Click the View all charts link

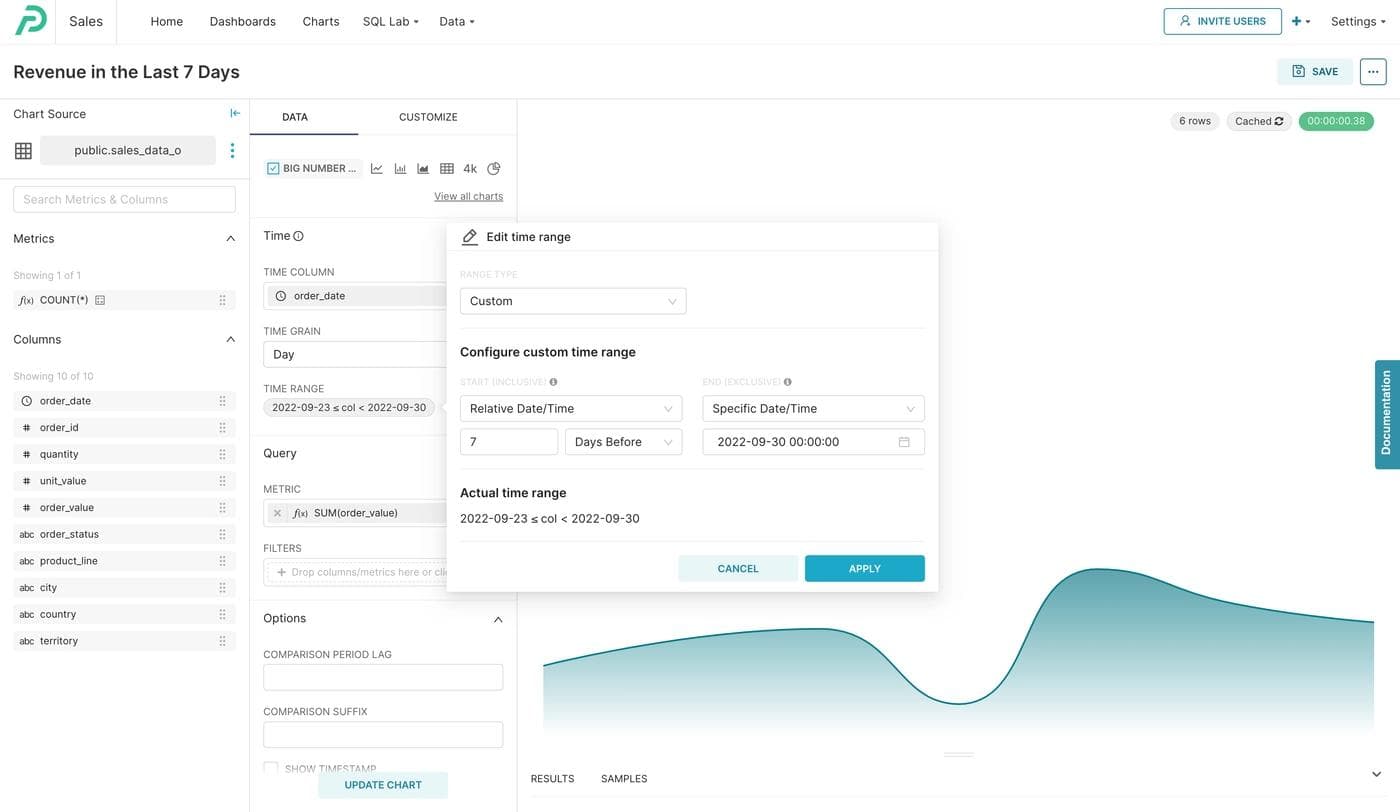[x=468, y=196]
